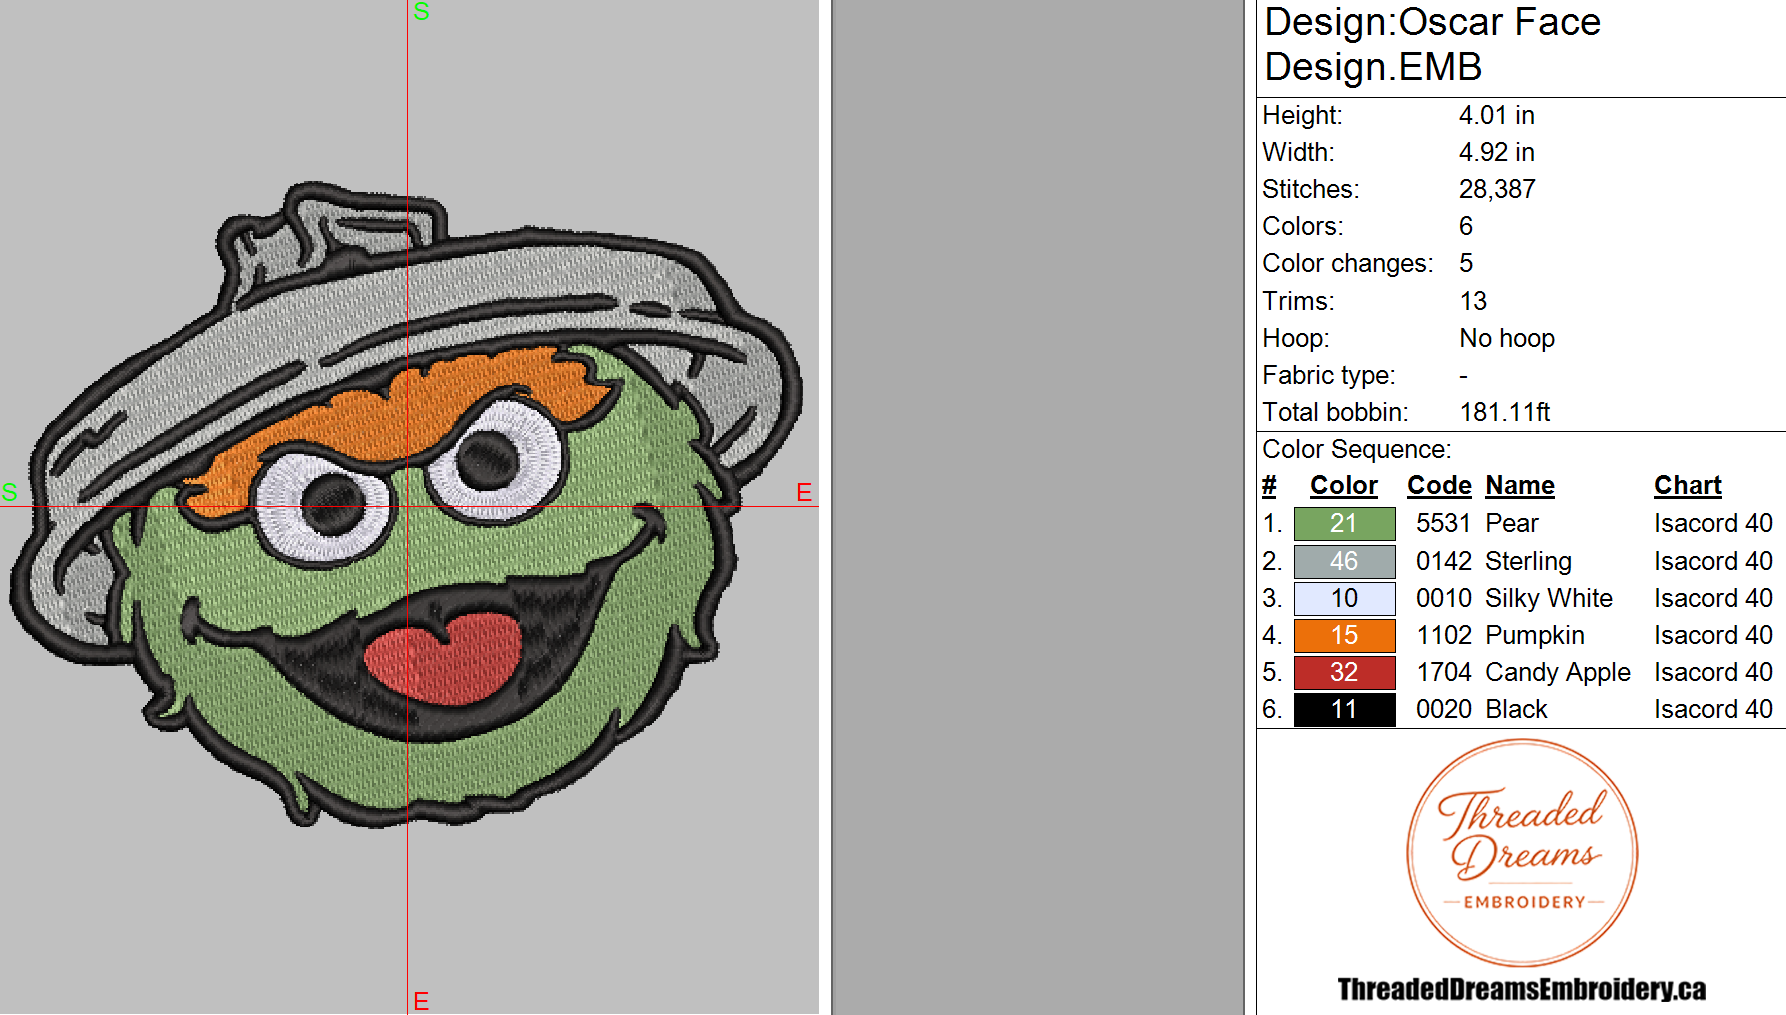The image size is (1786, 1015).
Task: Click the Threaded Dreams Embroidery logo
Action: coord(1522,853)
